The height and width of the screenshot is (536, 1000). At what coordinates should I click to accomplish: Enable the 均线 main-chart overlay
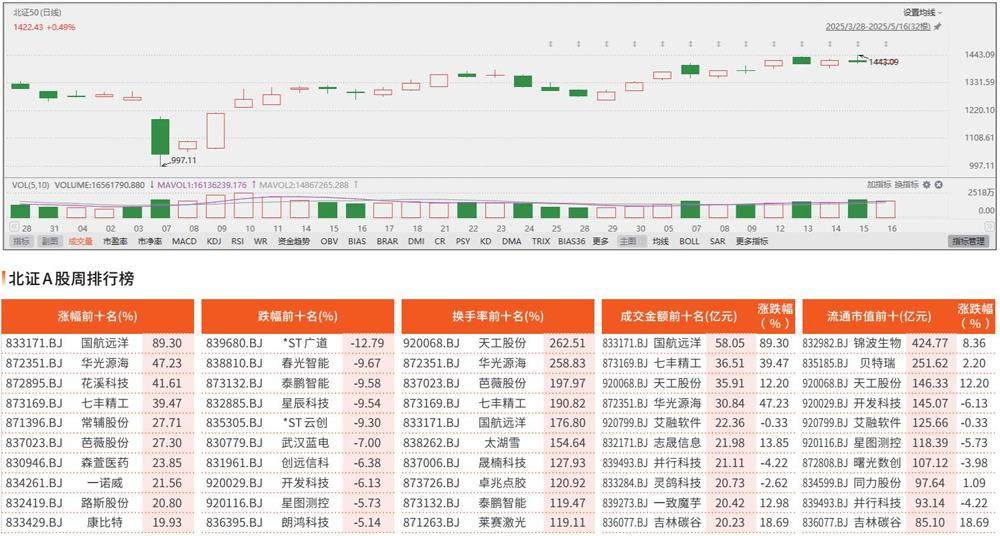coord(660,241)
